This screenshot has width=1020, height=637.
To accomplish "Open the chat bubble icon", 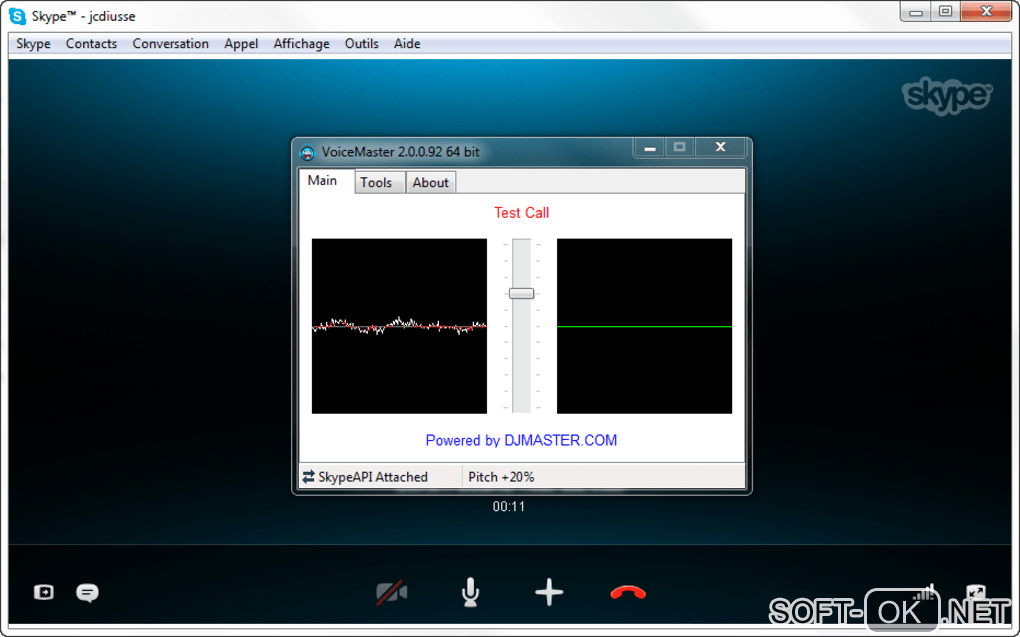I will point(88,593).
